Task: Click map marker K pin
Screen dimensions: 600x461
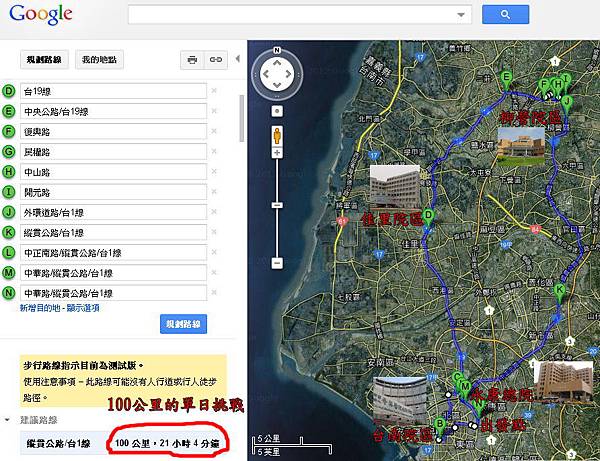Action: point(559,293)
